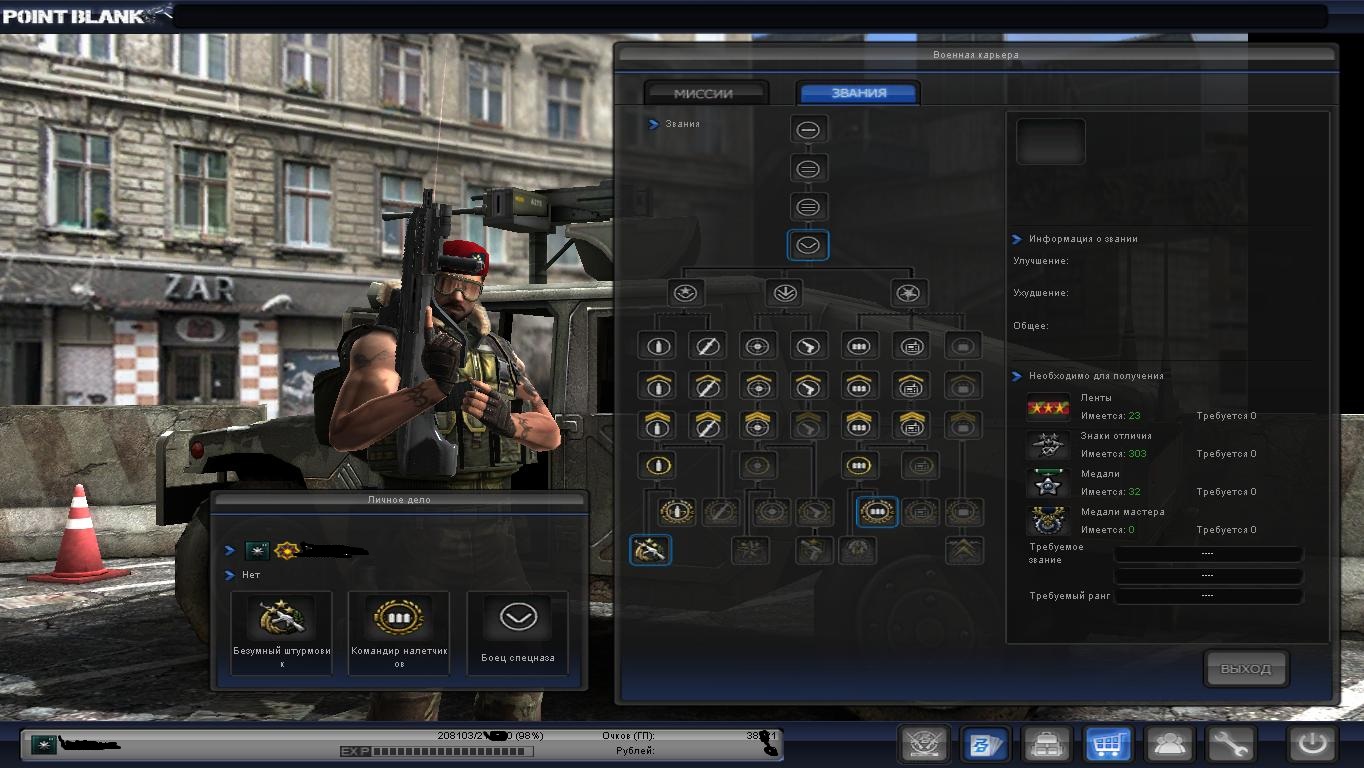The height and width of the screenshot is (768, 1364).
Task: Select the gold-ringed single-bullet rank icon
Action: (x=658, y=465)
